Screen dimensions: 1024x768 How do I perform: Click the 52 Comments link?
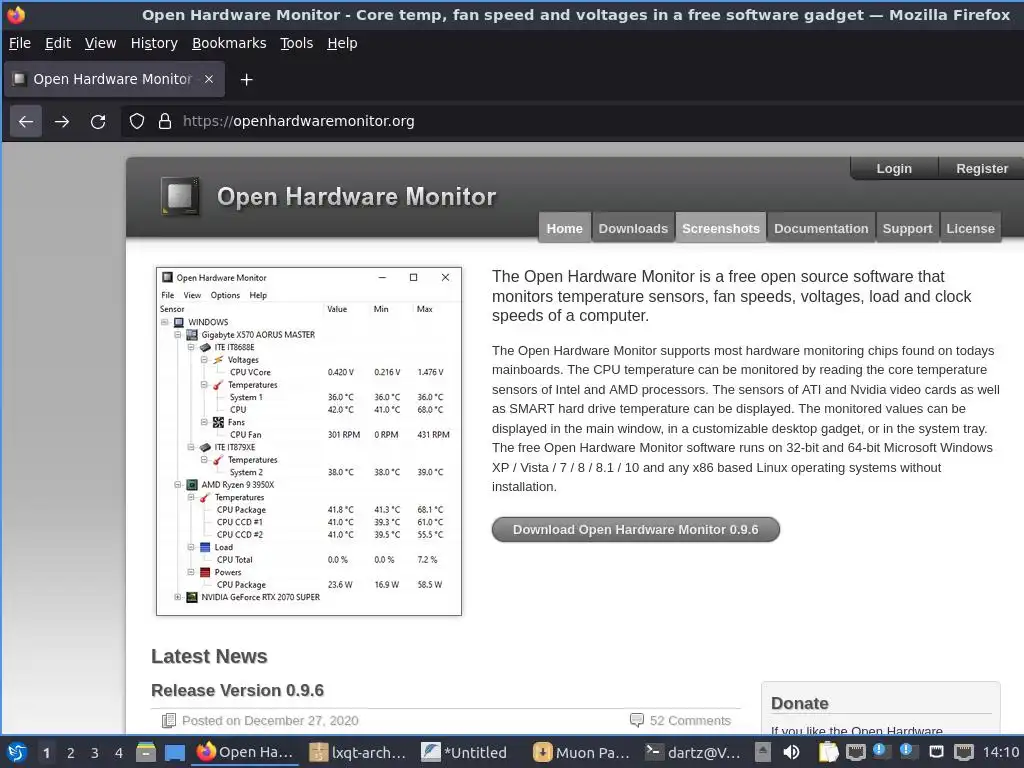[x=690, y=720]
